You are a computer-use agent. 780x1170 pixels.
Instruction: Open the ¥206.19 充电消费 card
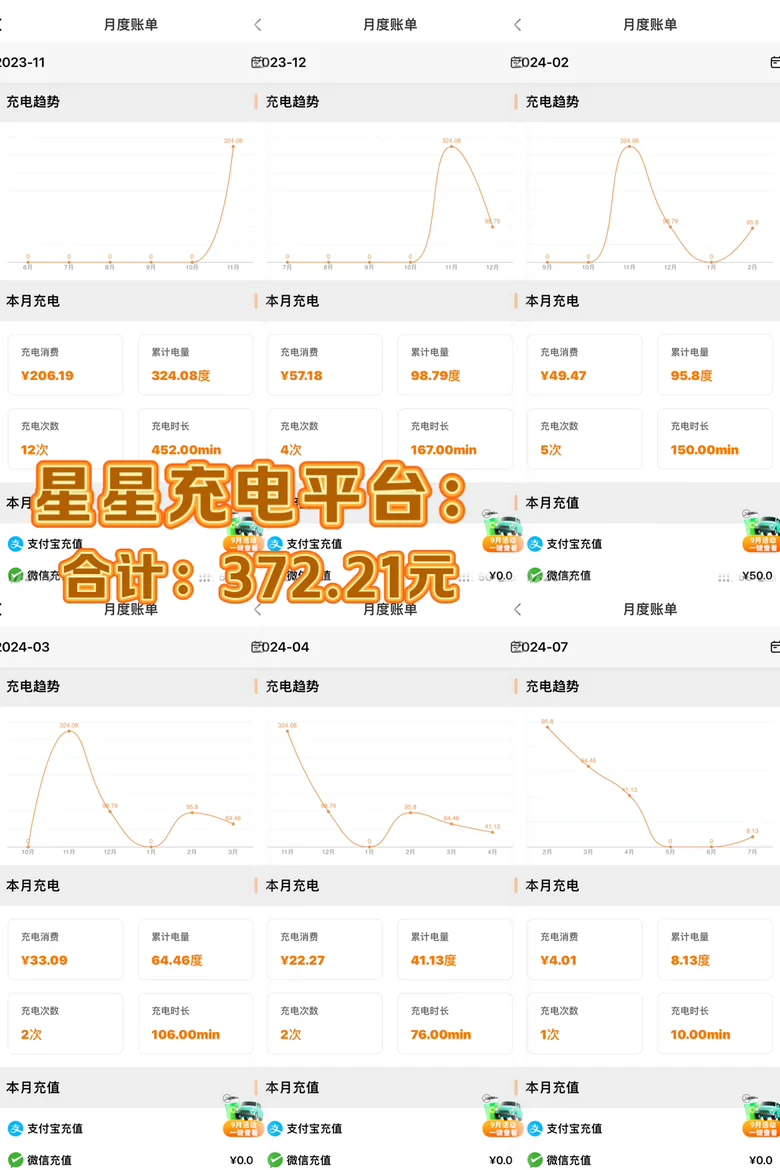(x=65, y=365)
